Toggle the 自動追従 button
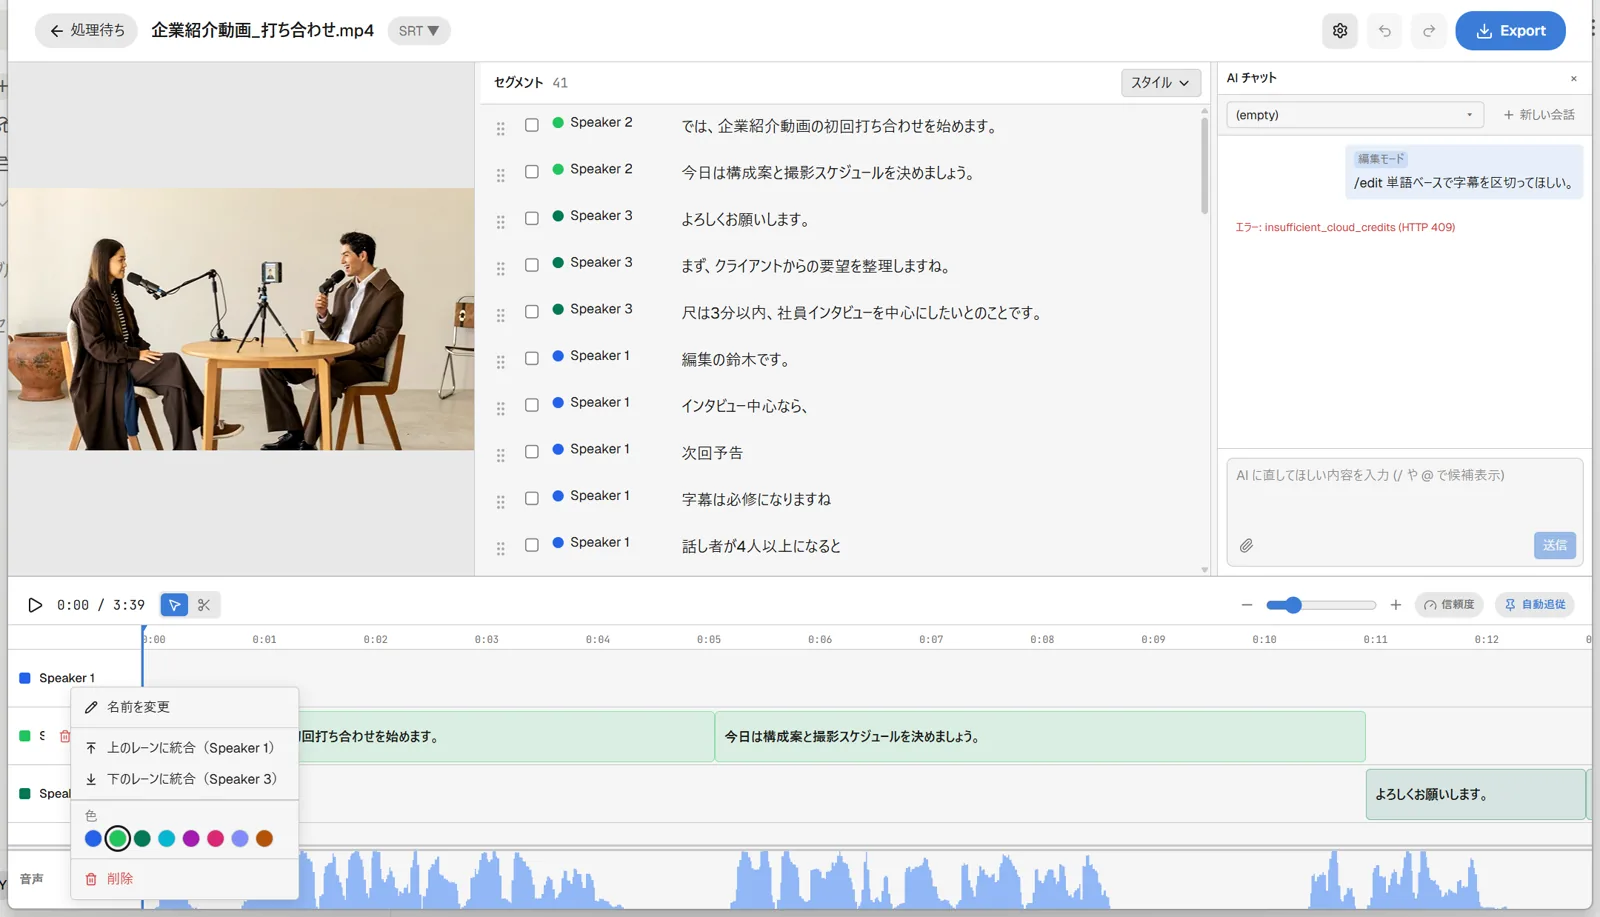Image resolution: width=1600 pixels, height=917 pixels. pos(1535,605)
